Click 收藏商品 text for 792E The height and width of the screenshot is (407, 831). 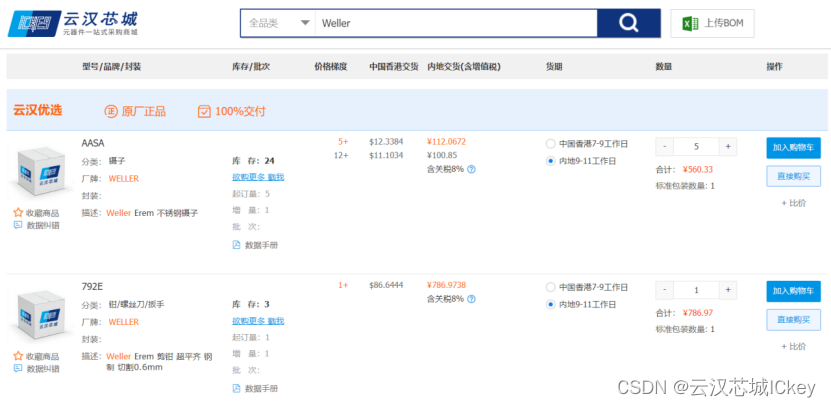42,356
